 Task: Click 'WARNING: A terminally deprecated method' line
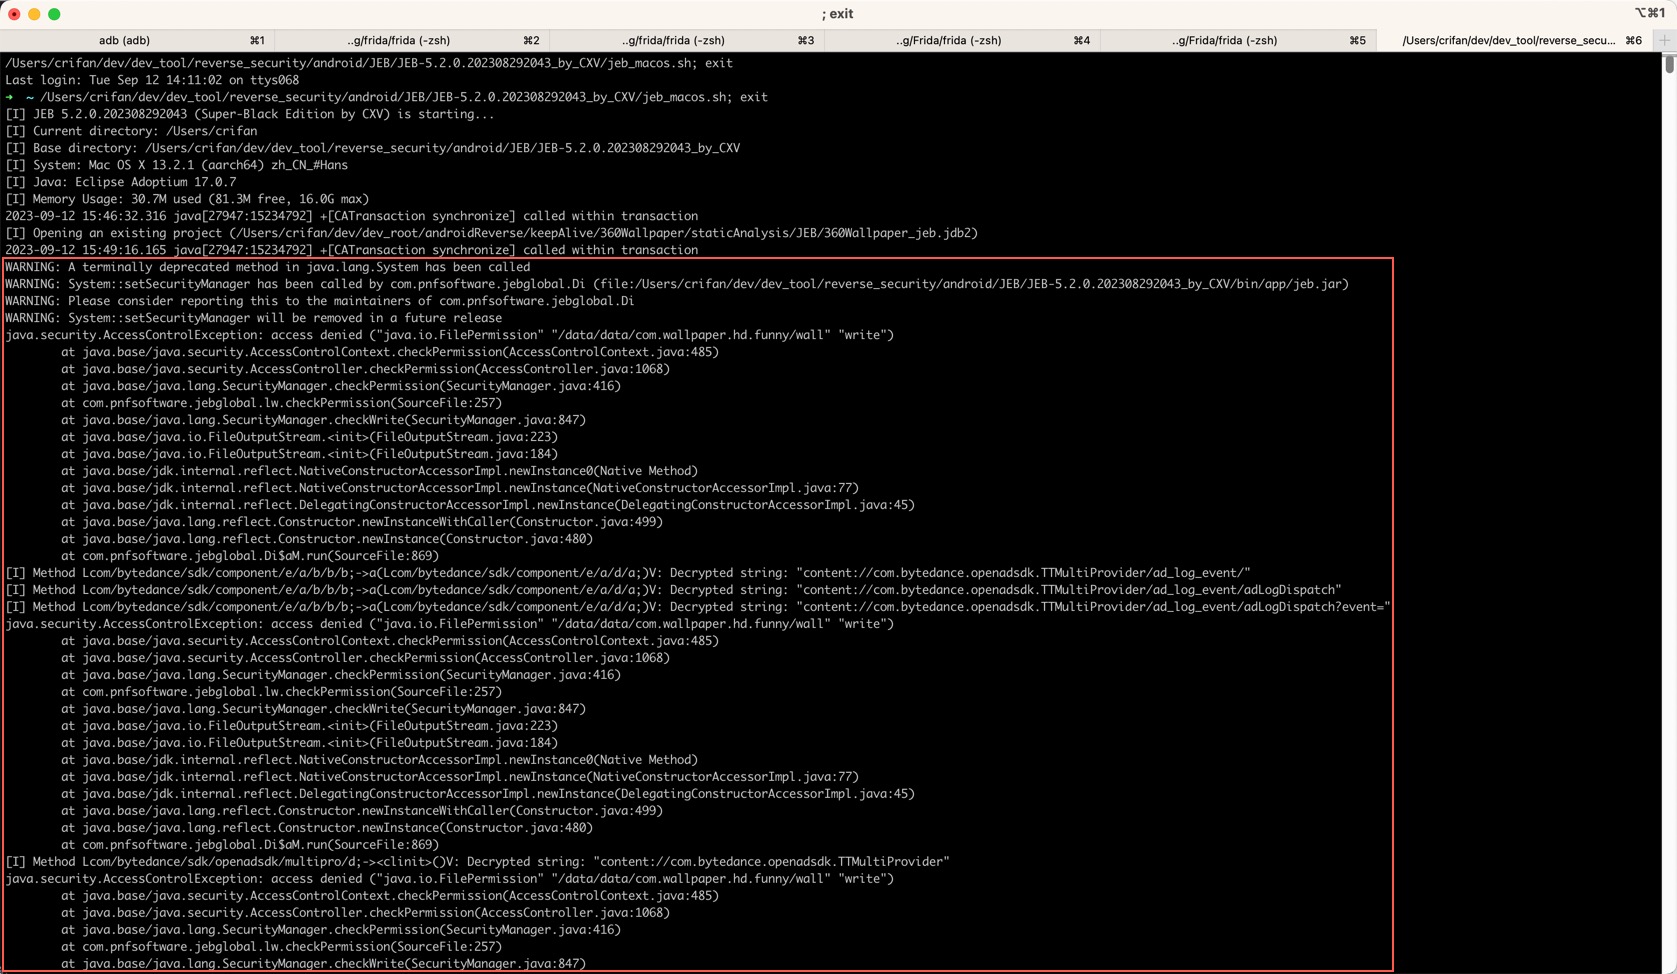coord(268,267)
